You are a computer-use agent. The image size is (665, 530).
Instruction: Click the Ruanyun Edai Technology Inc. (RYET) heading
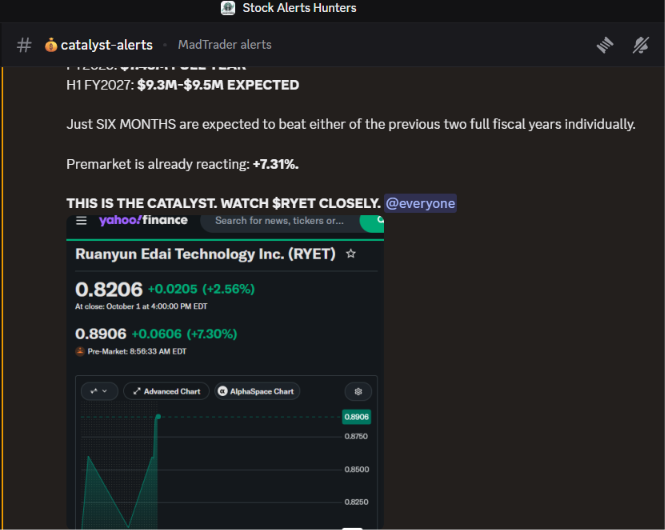coord(205,254)
